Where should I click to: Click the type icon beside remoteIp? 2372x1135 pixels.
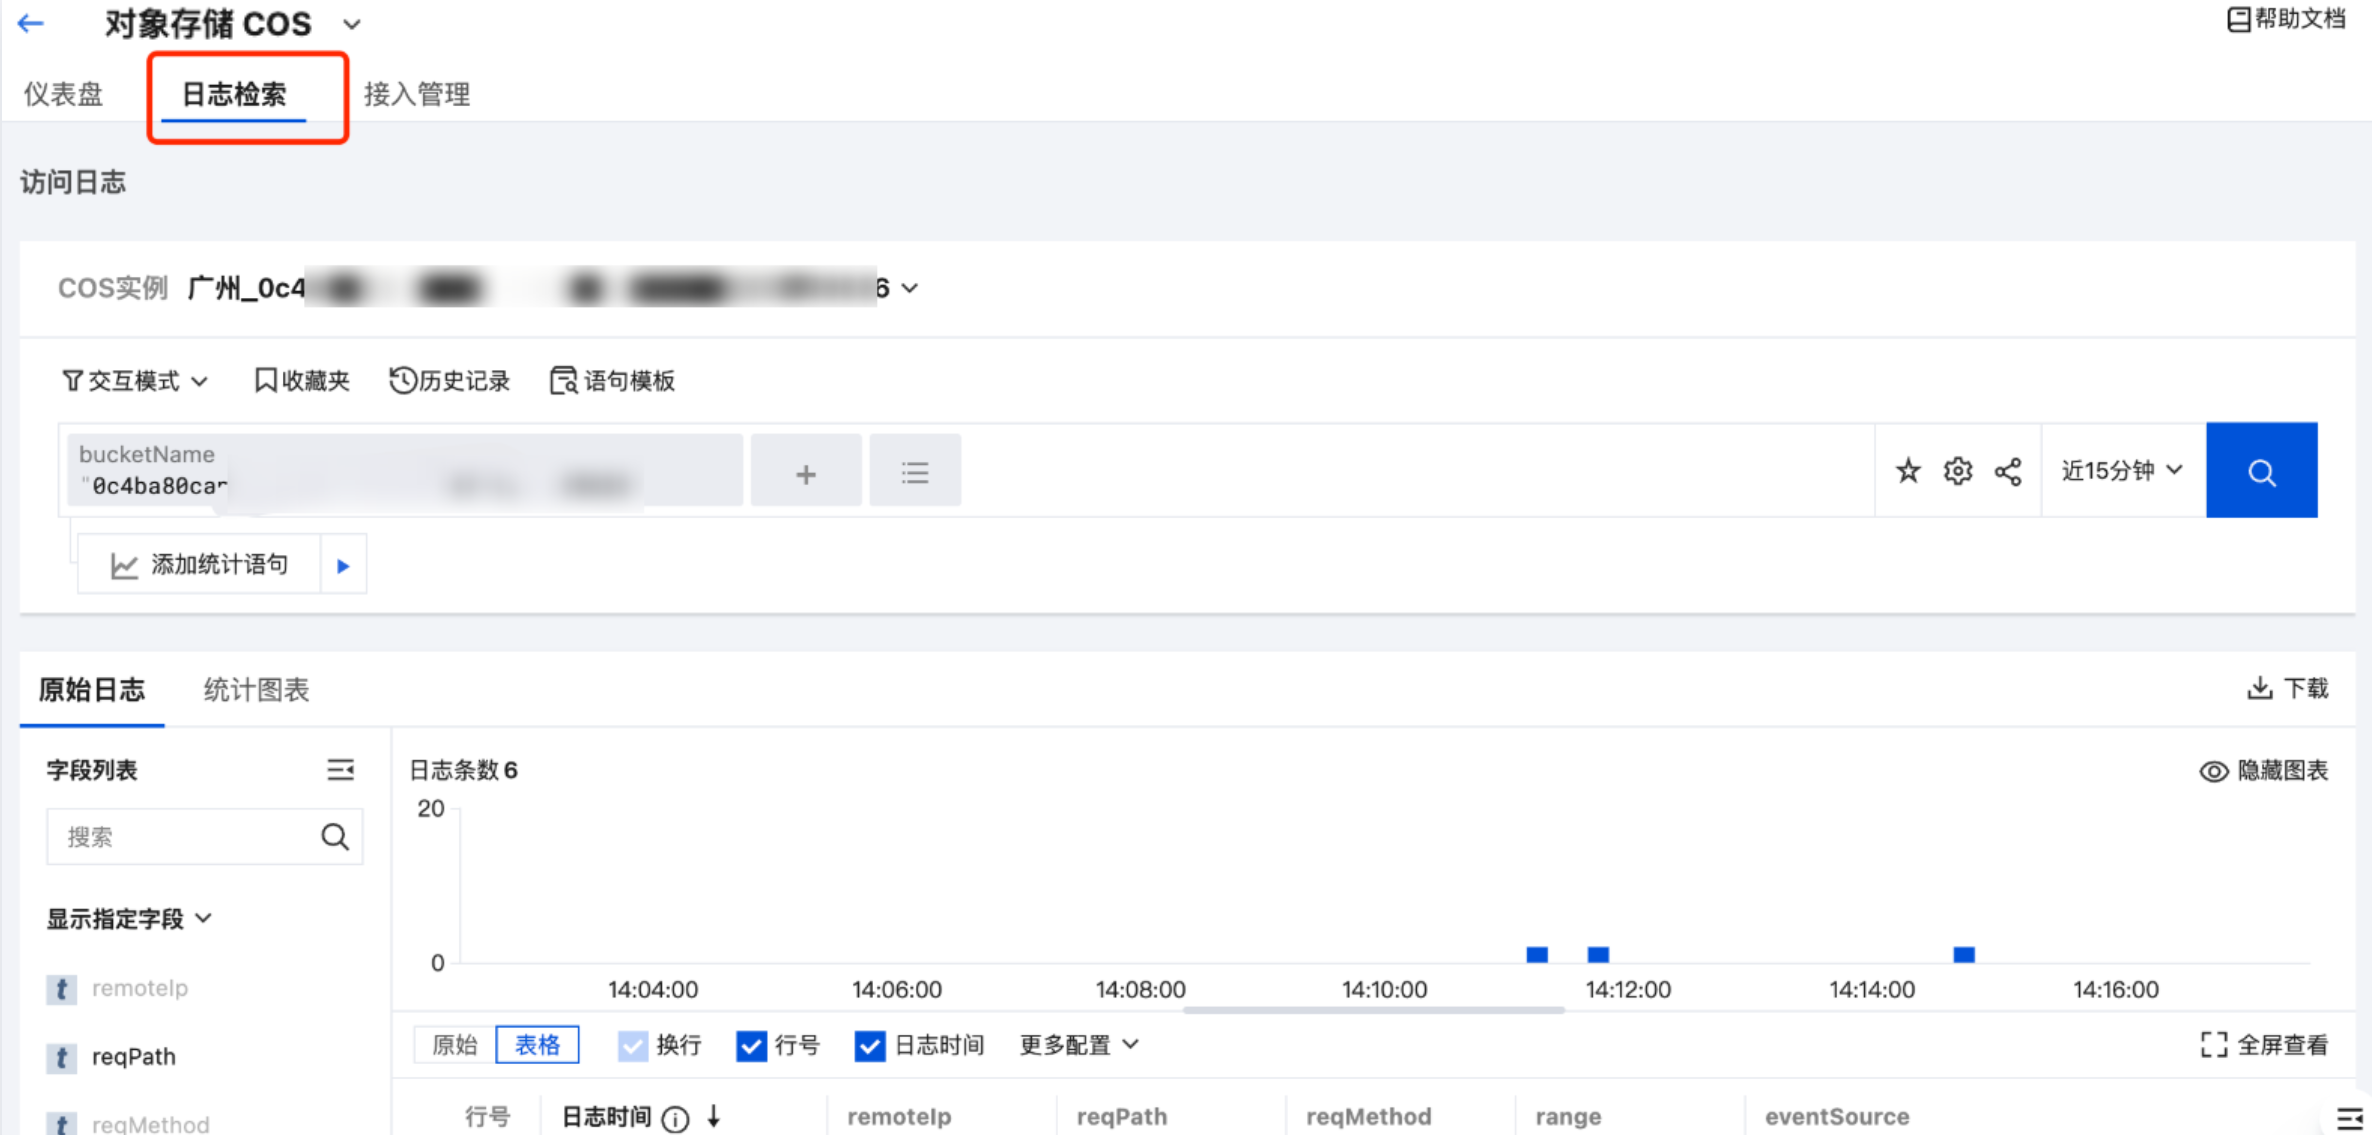[61, 989]
